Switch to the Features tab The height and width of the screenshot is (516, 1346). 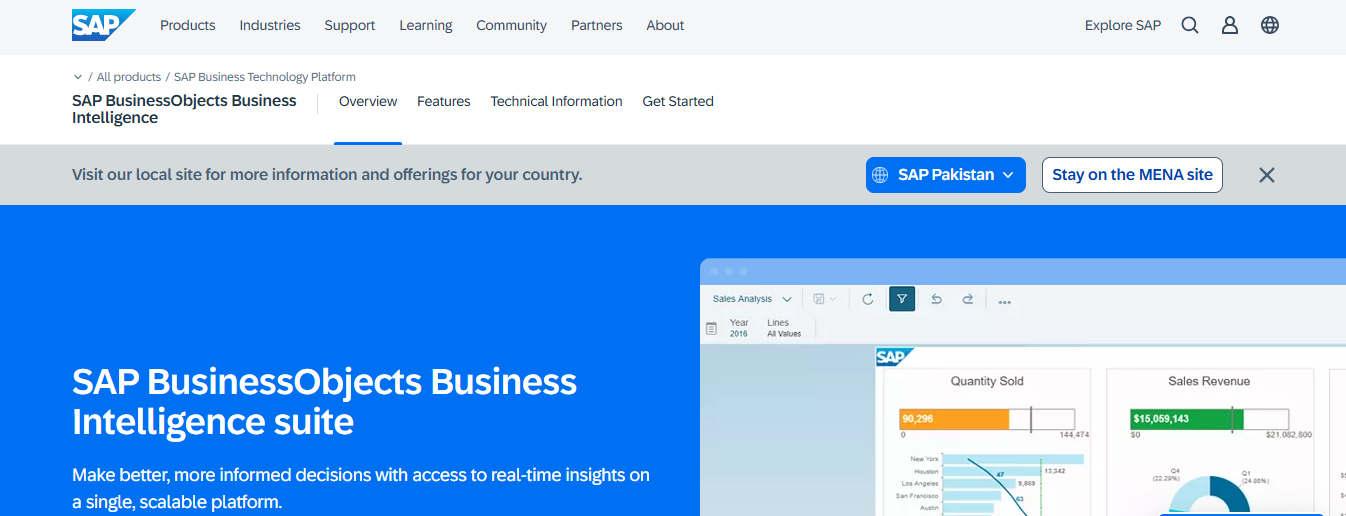[444, 101]
